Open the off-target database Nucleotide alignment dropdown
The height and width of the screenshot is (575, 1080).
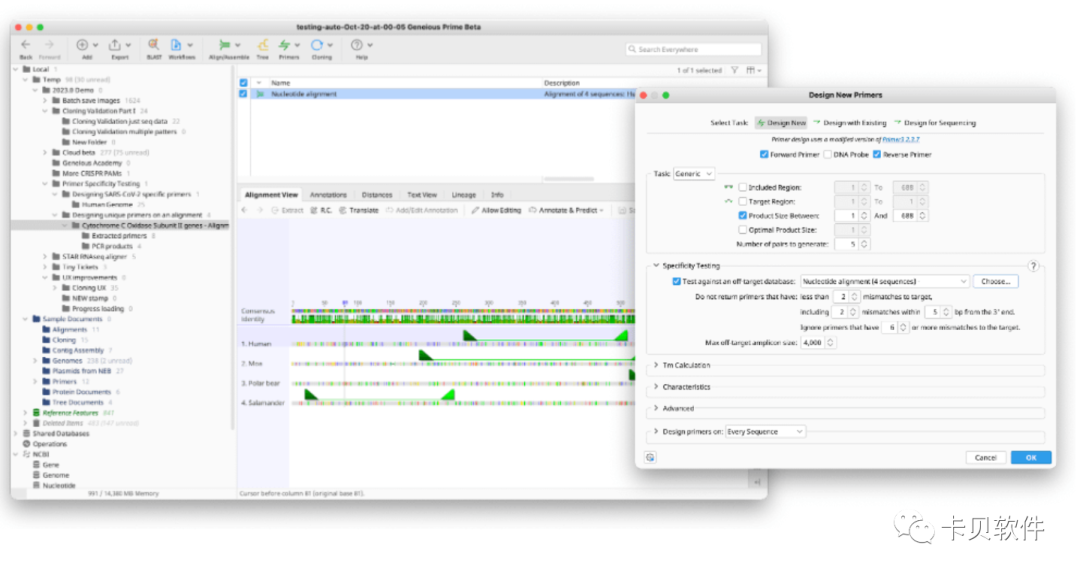coord(885,282)
